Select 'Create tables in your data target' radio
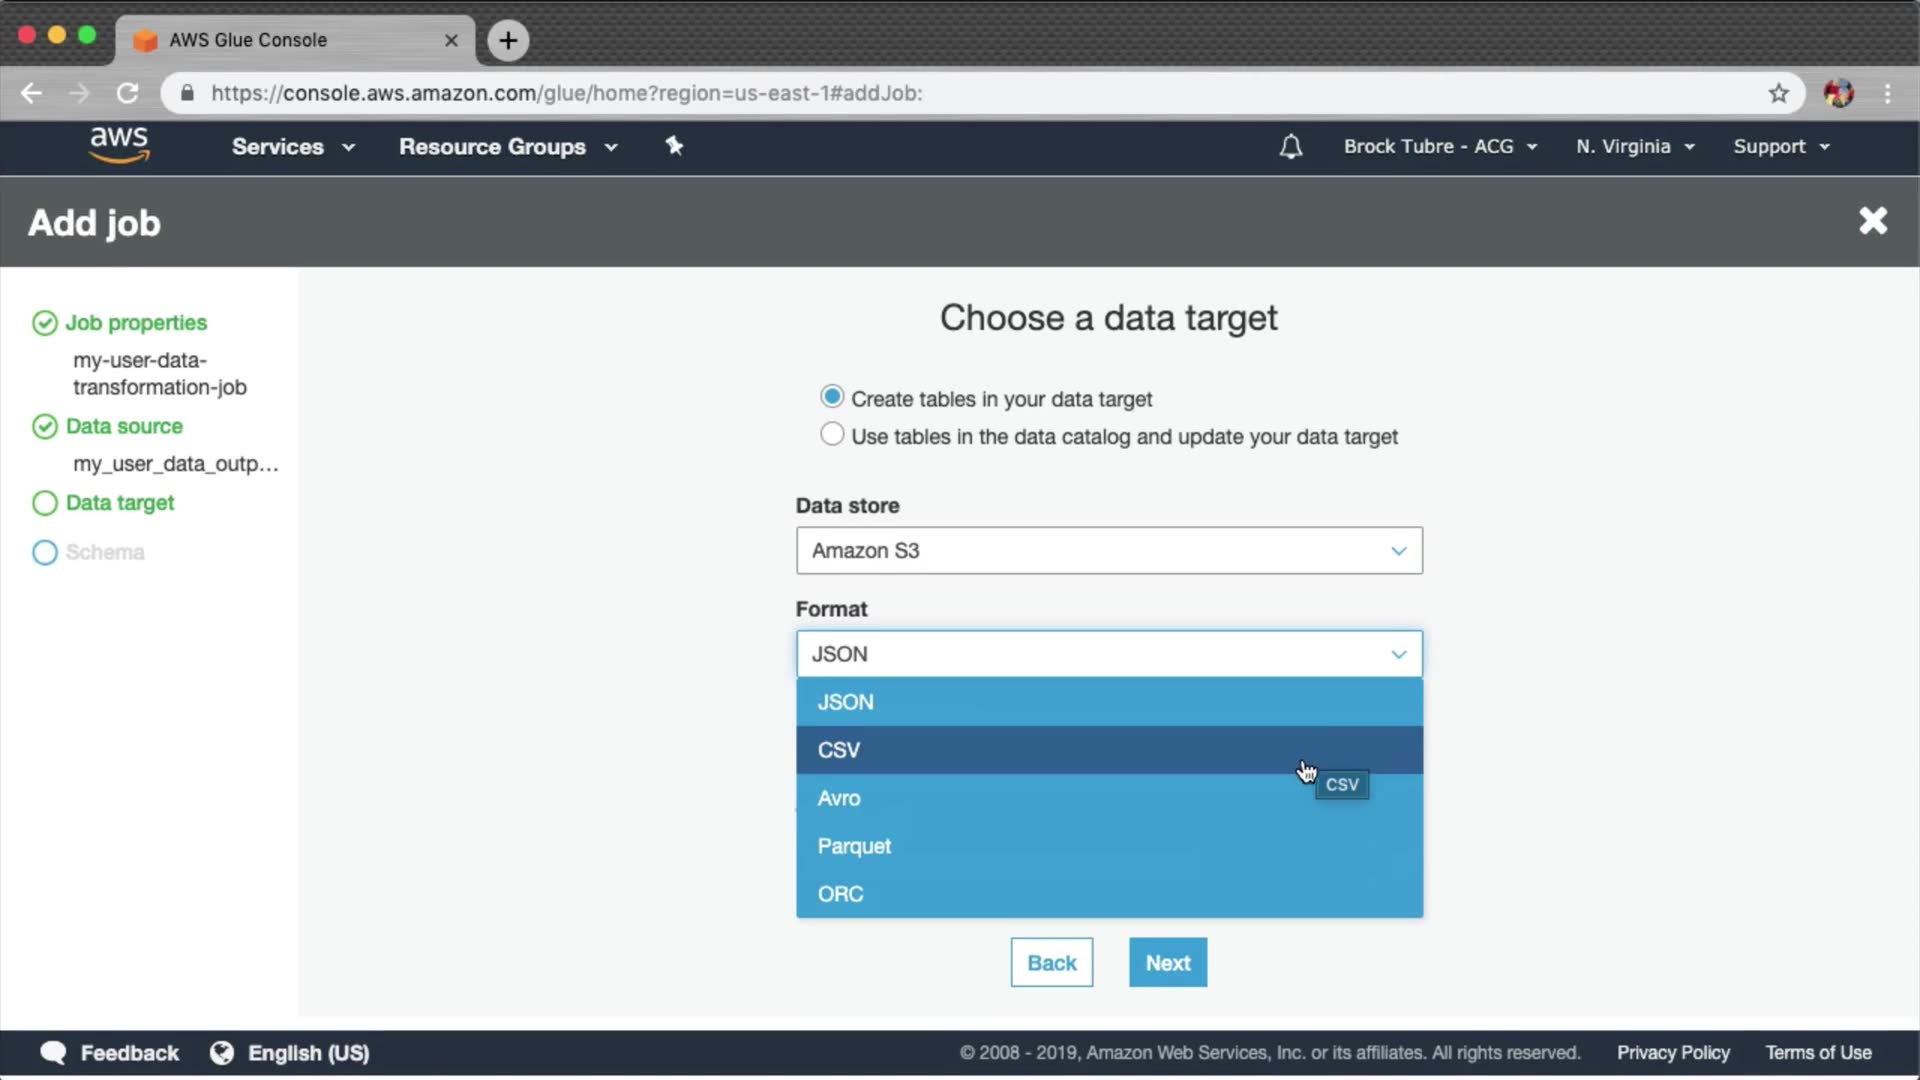Screen dimensions: 1920x1080 [831, 397]
